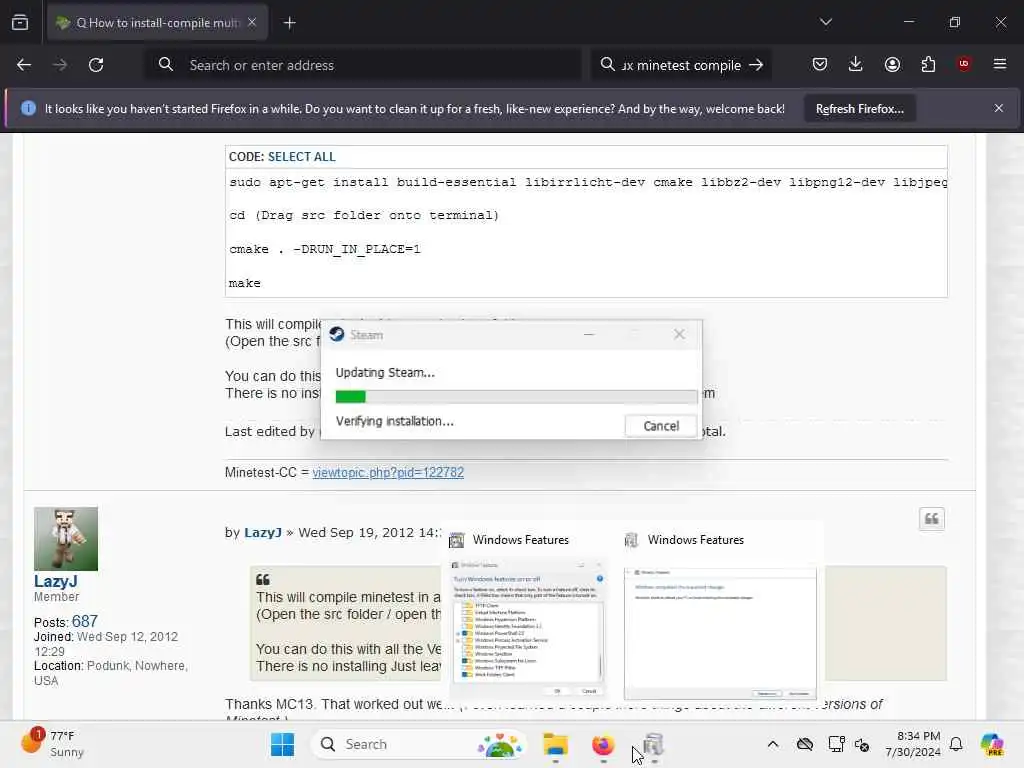
Task: Open the Windows Start menu
Action: pos(283,744)
